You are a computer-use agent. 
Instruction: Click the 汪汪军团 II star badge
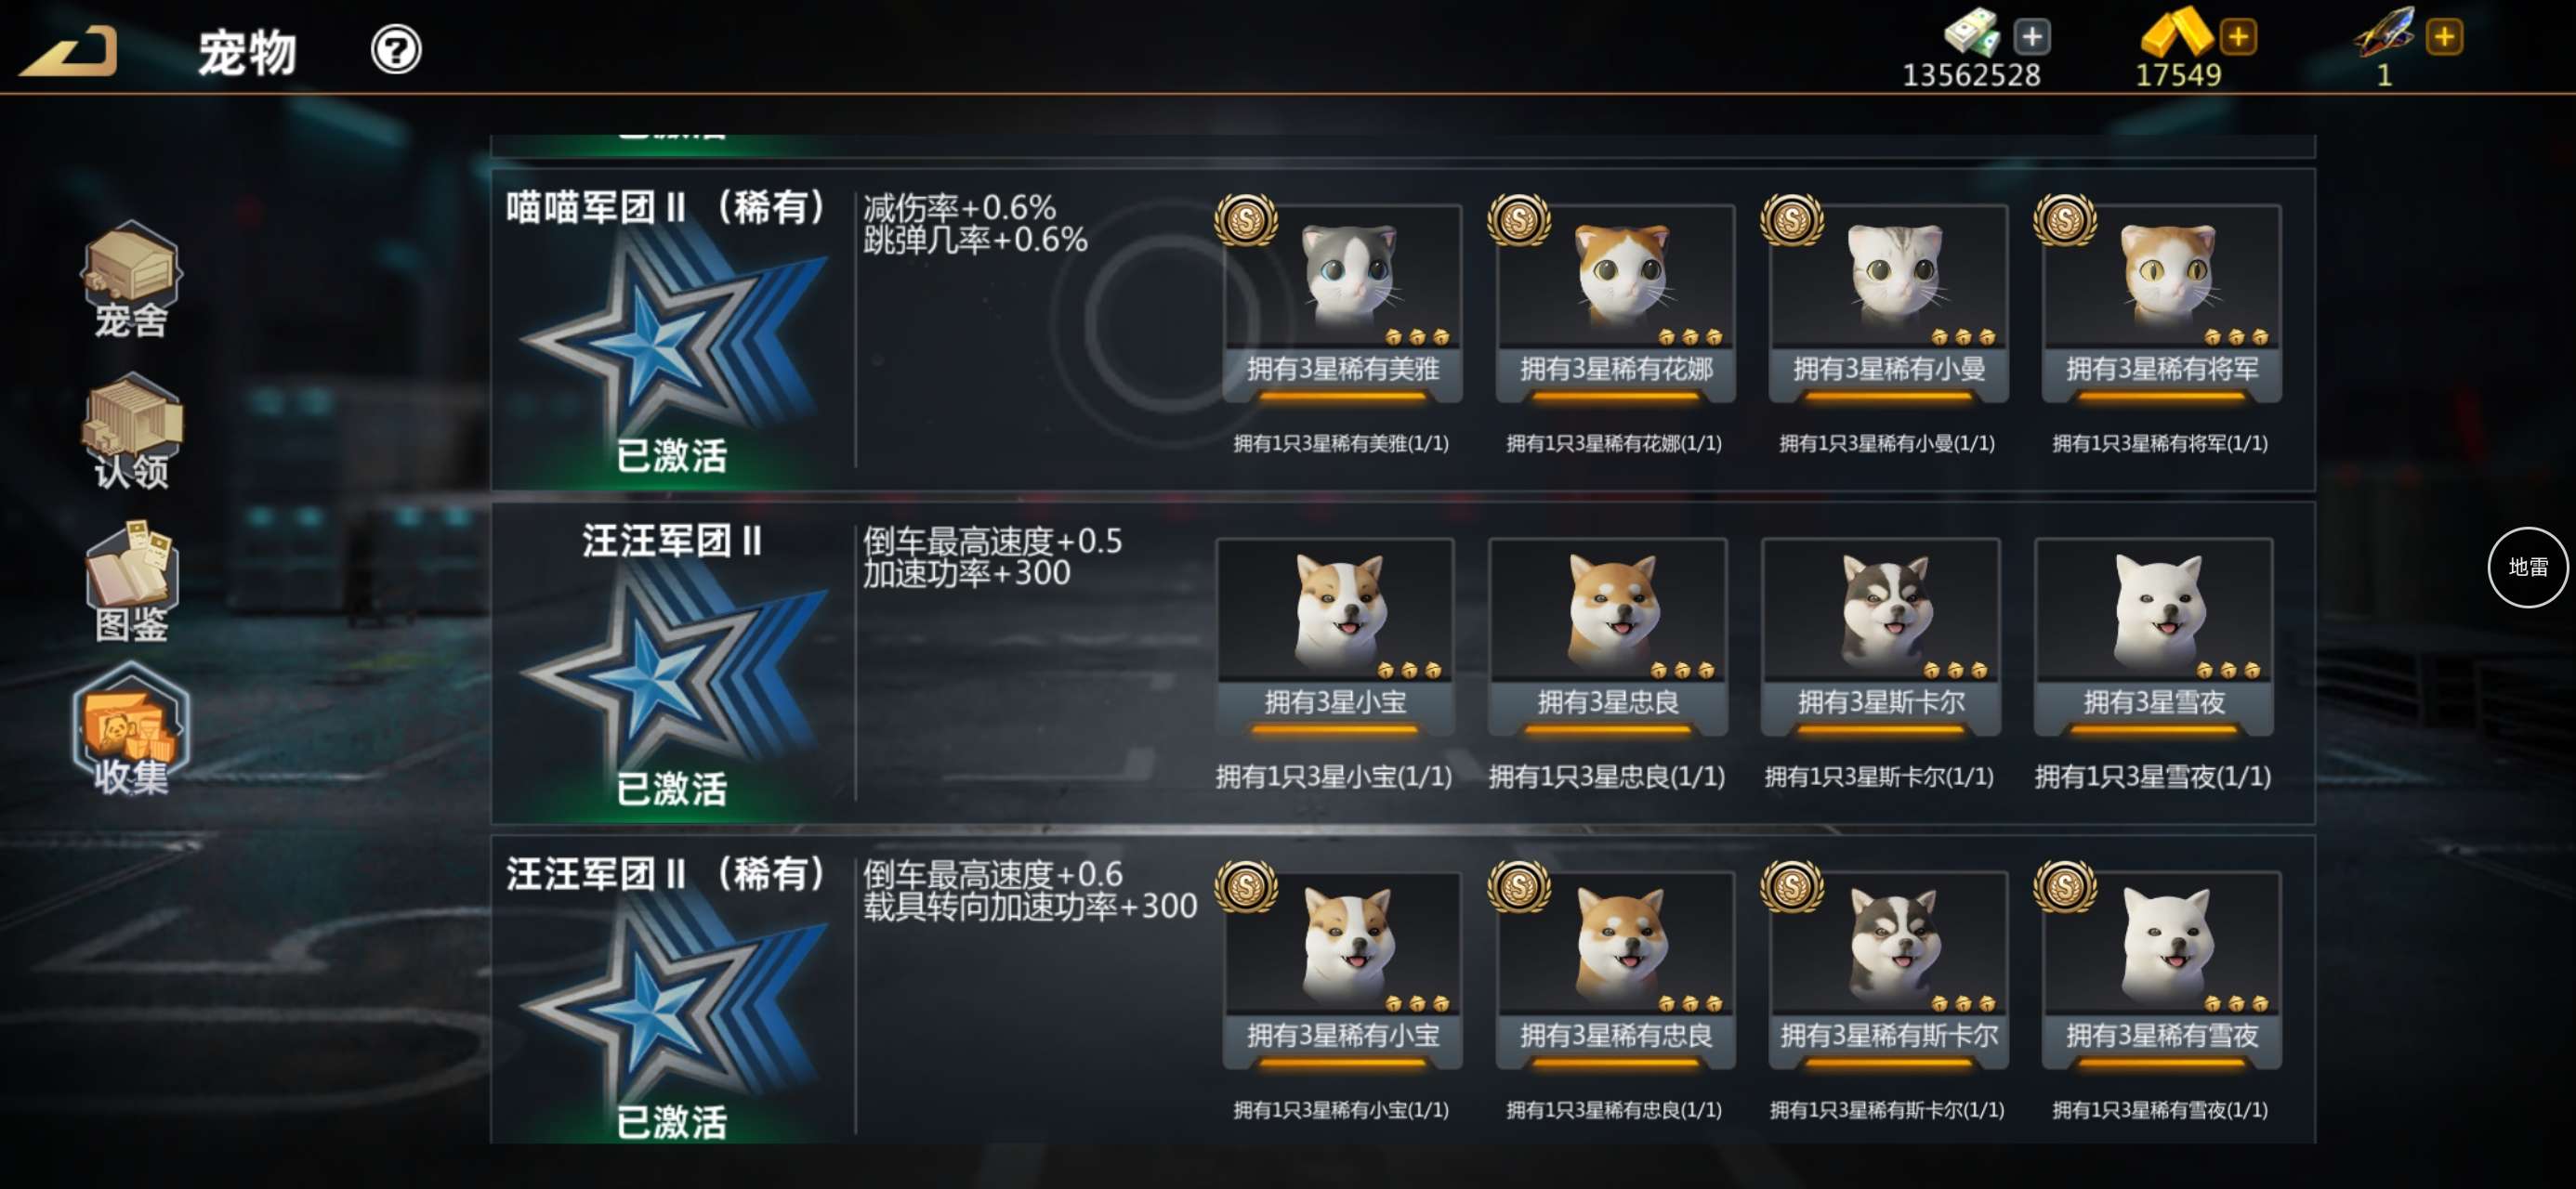pyautogui.click(x=672, y=670)
